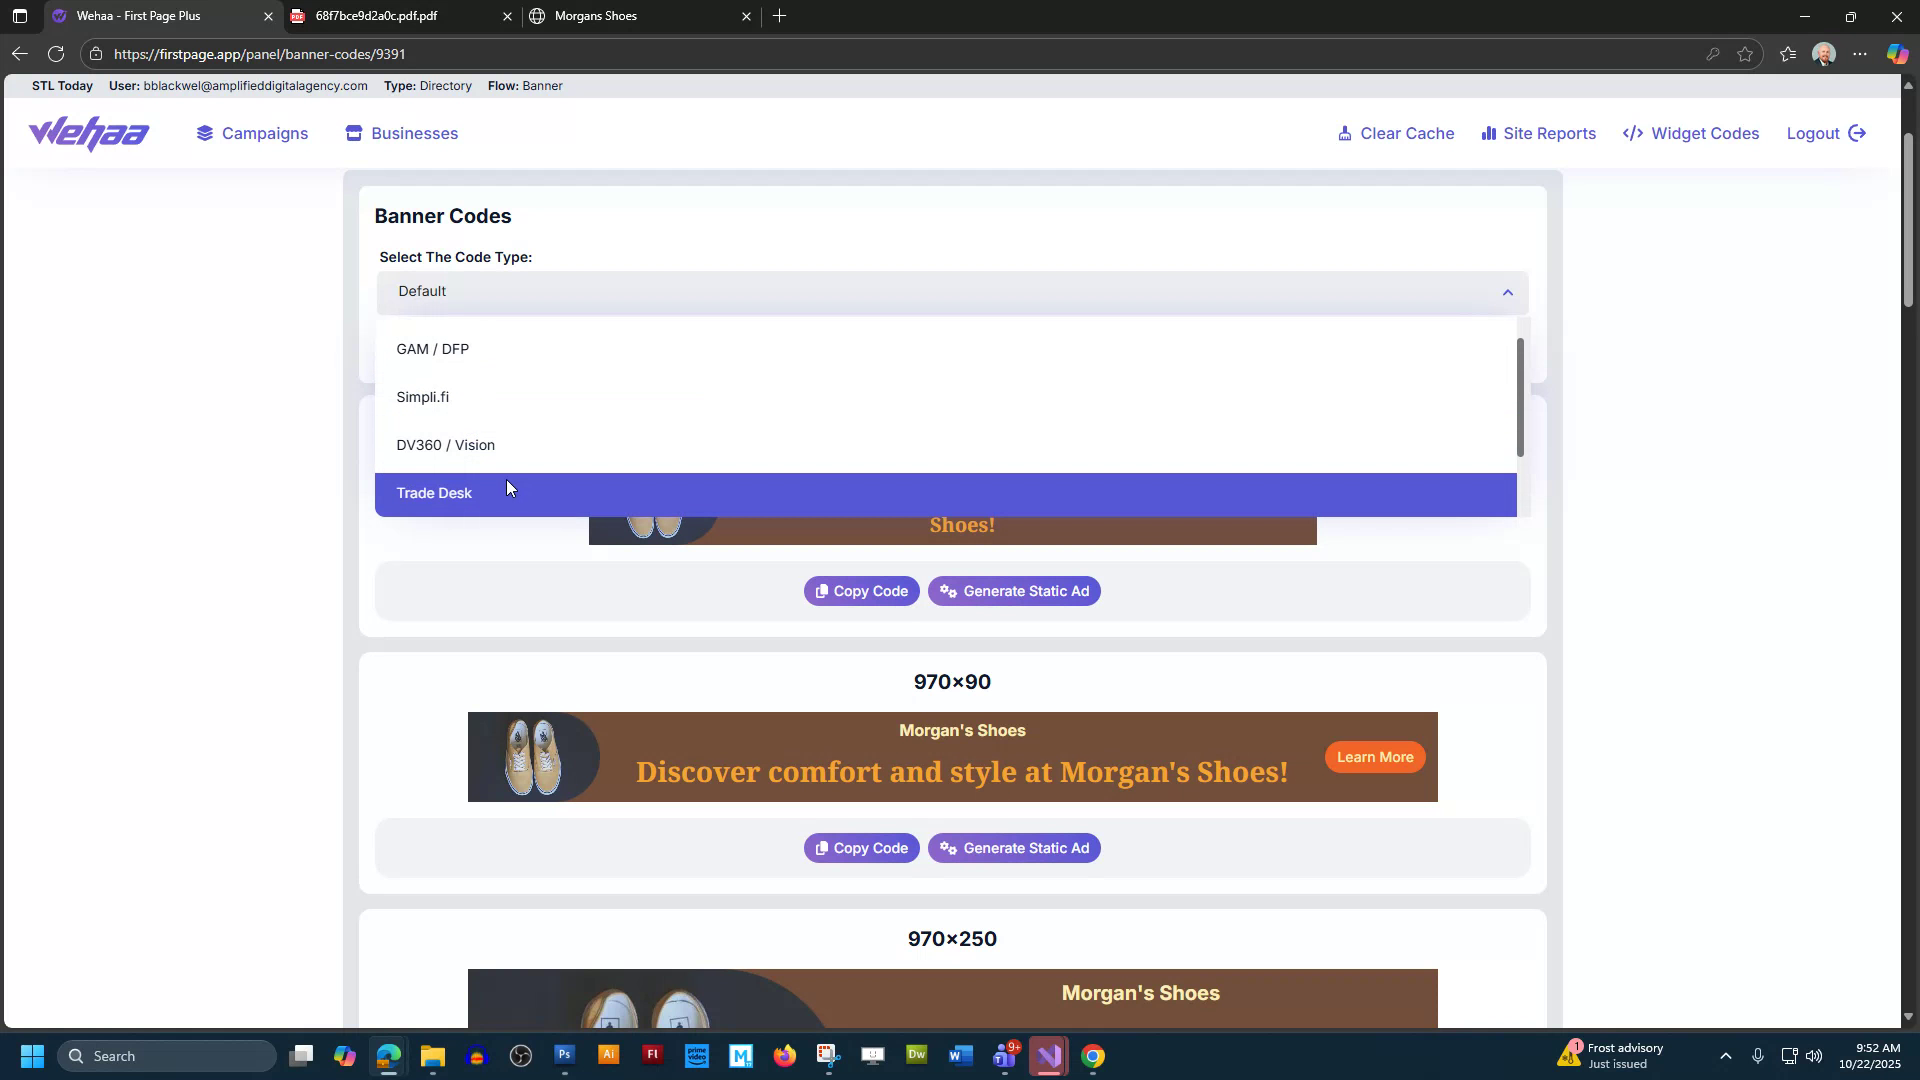Image resolution: width=1920 pixels, height=1080 pixels.
Task: Open Businesses via the briefcase icon
Action: (x=354, y=133)
